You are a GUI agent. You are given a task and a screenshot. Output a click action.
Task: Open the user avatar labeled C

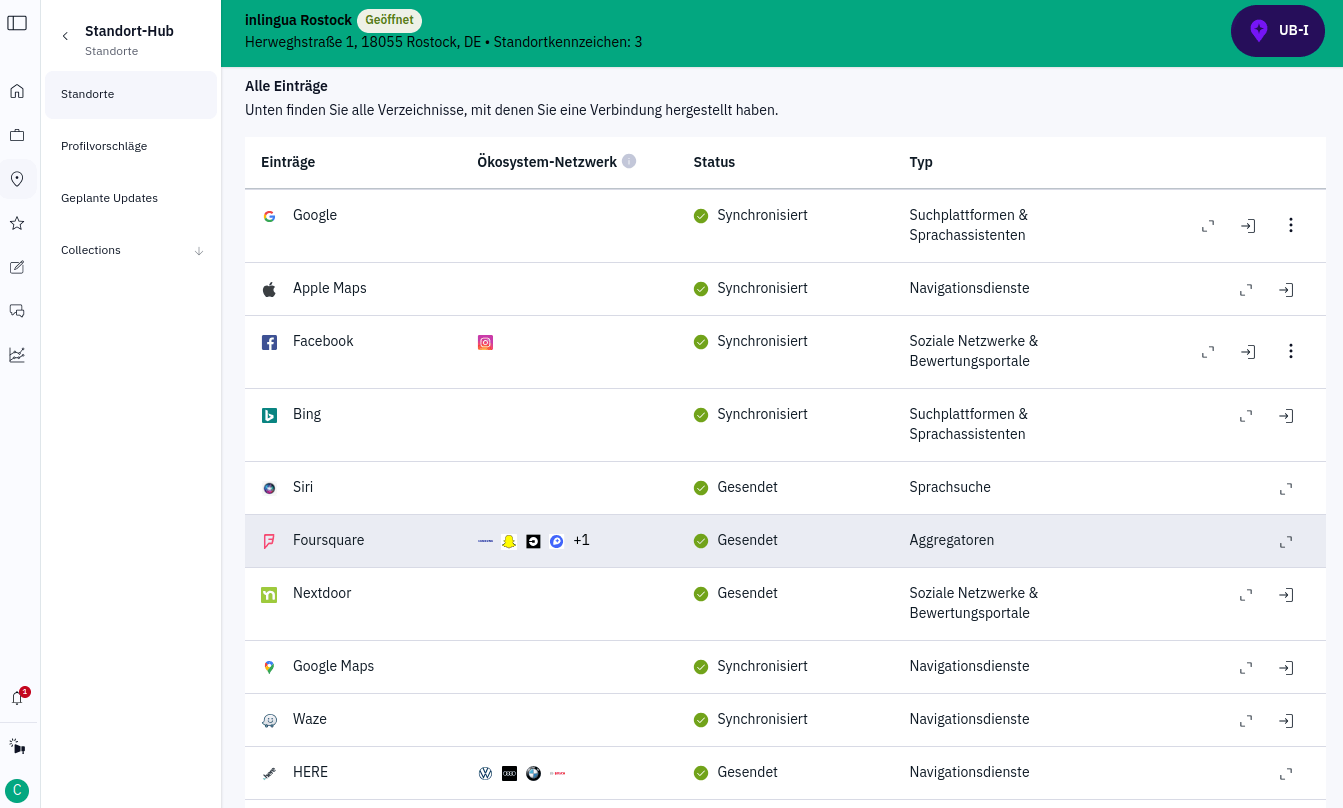coord(17,790)
